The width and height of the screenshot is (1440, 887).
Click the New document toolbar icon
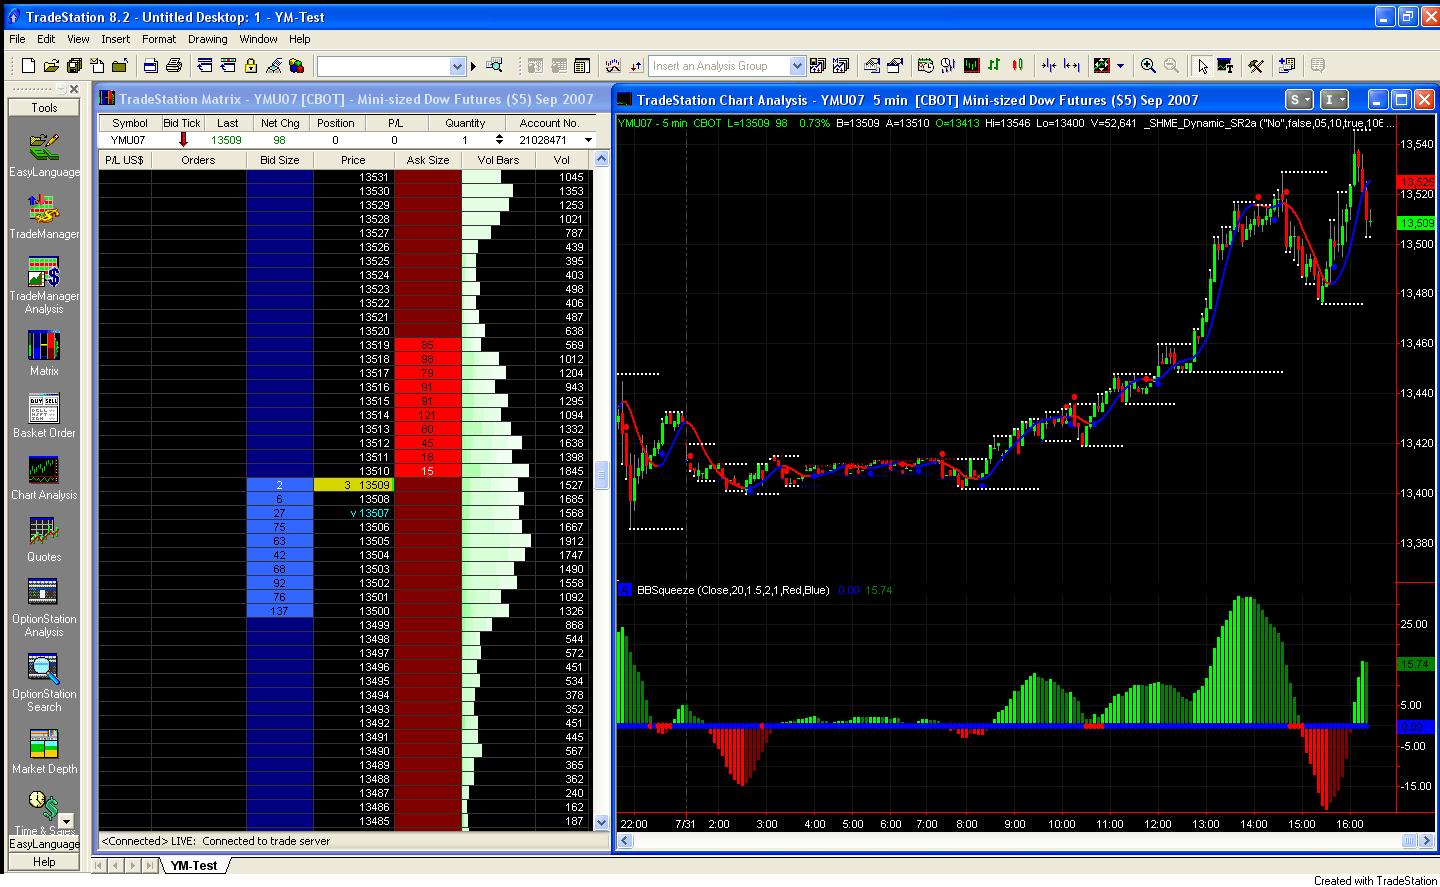[28, 66]
